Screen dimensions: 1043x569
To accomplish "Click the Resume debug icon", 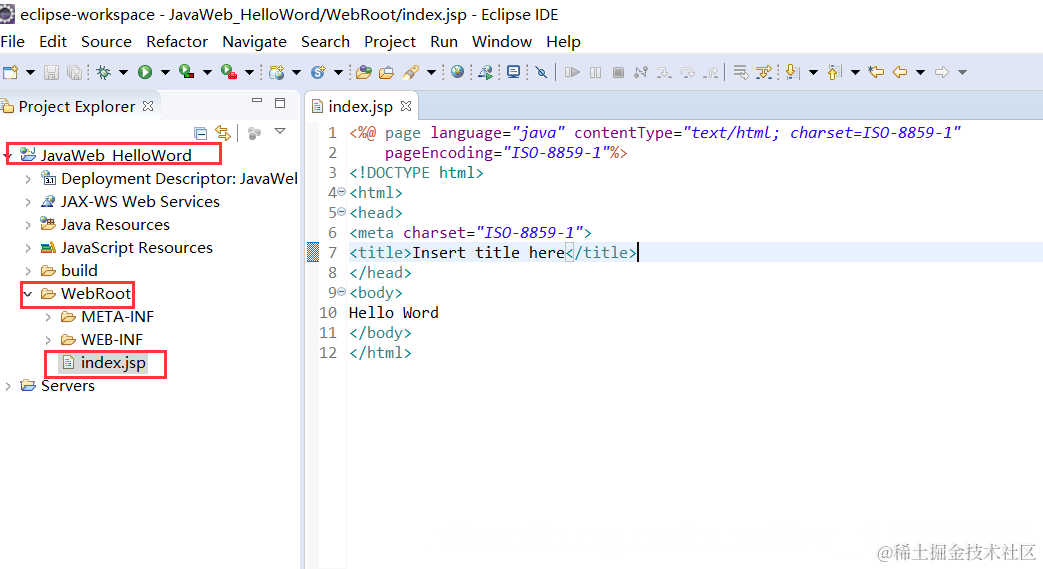I will 572,72.
